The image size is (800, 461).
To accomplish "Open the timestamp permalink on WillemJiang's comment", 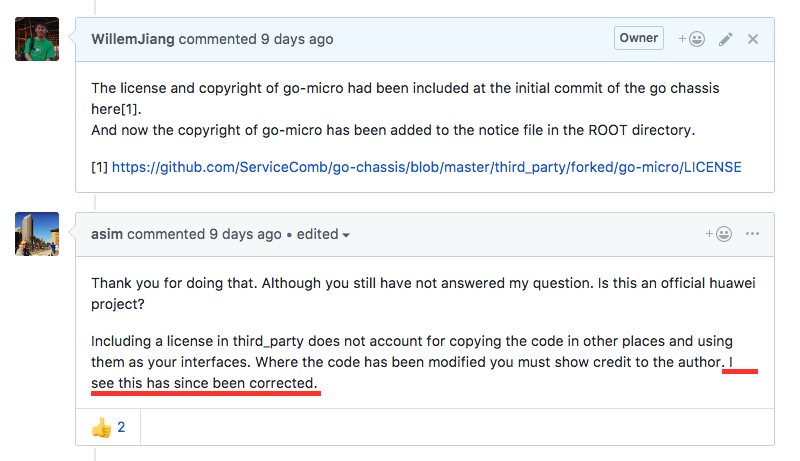I will click(x=297, y=39).
